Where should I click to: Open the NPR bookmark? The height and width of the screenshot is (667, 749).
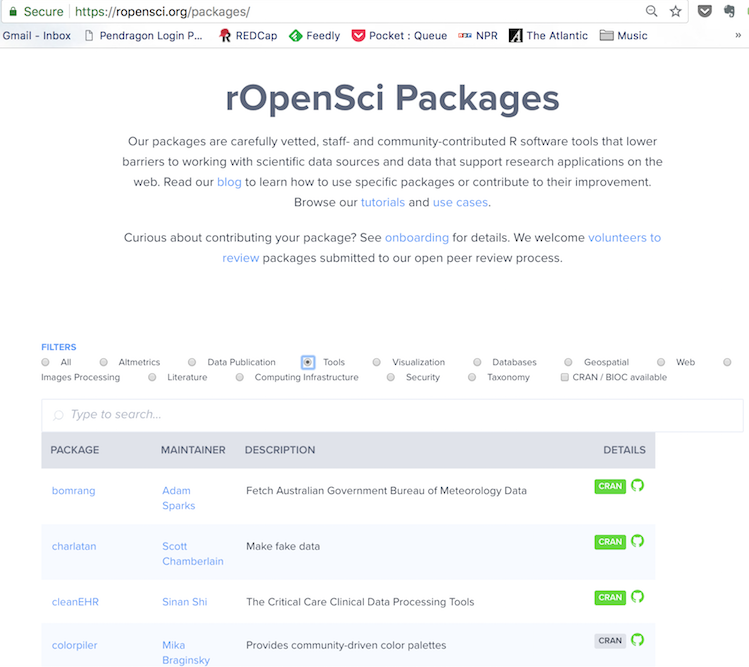[478, 36]
